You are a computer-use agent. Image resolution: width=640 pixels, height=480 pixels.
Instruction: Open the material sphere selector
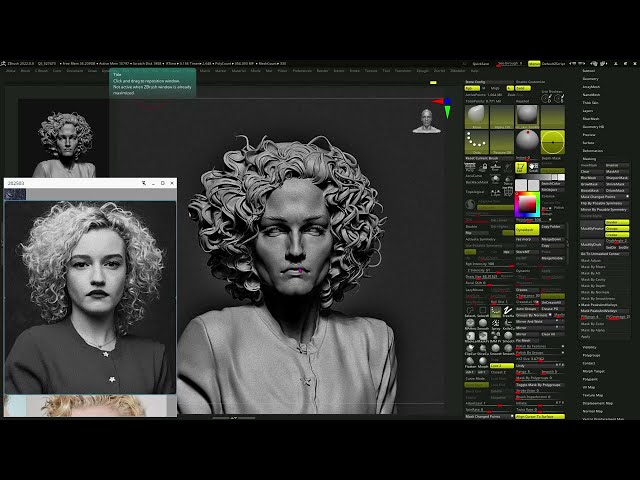tap(527, 117)
